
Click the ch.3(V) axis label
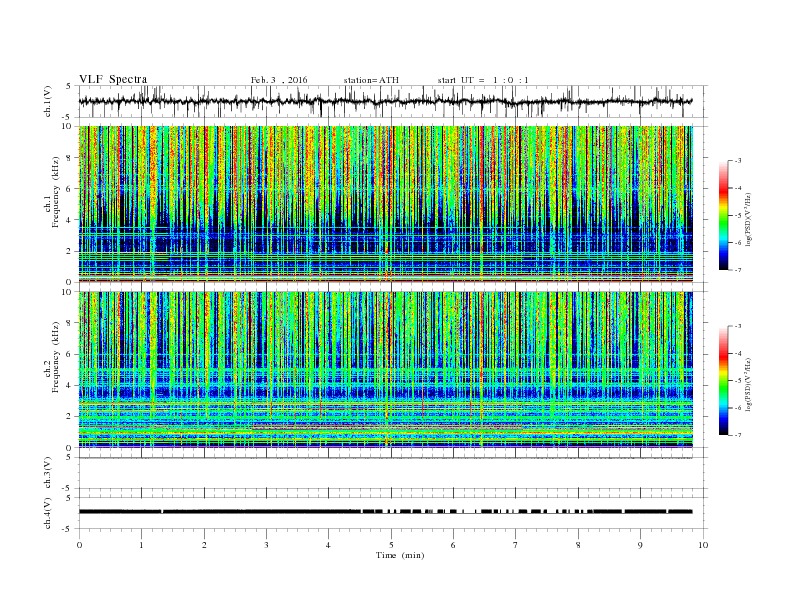pos(48,473)
